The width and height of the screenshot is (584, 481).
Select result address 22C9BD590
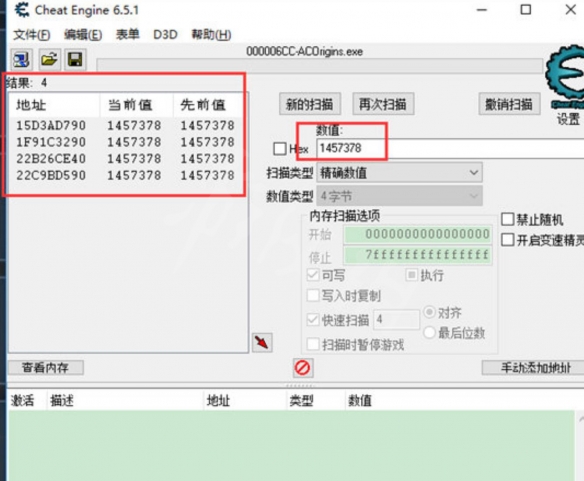51,175
